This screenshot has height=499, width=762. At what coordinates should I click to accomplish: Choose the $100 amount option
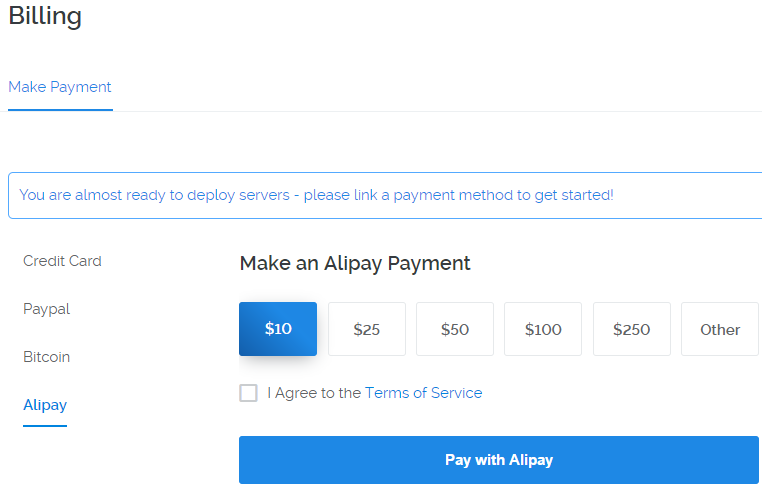pyautogui.click(x=543, y=329)
